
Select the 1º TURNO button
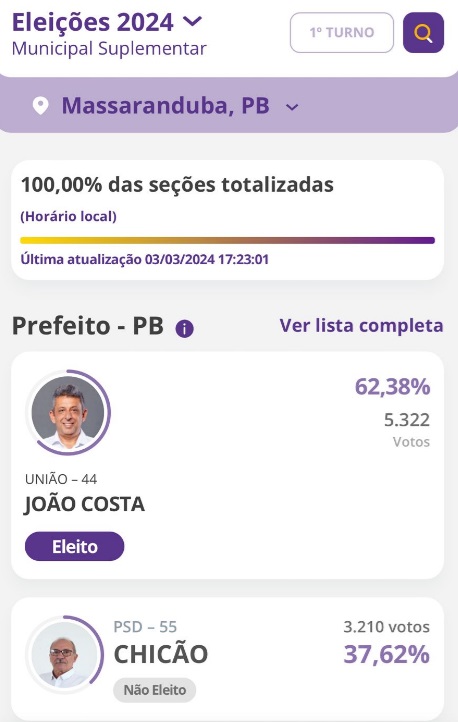click(x=342, y=33)
